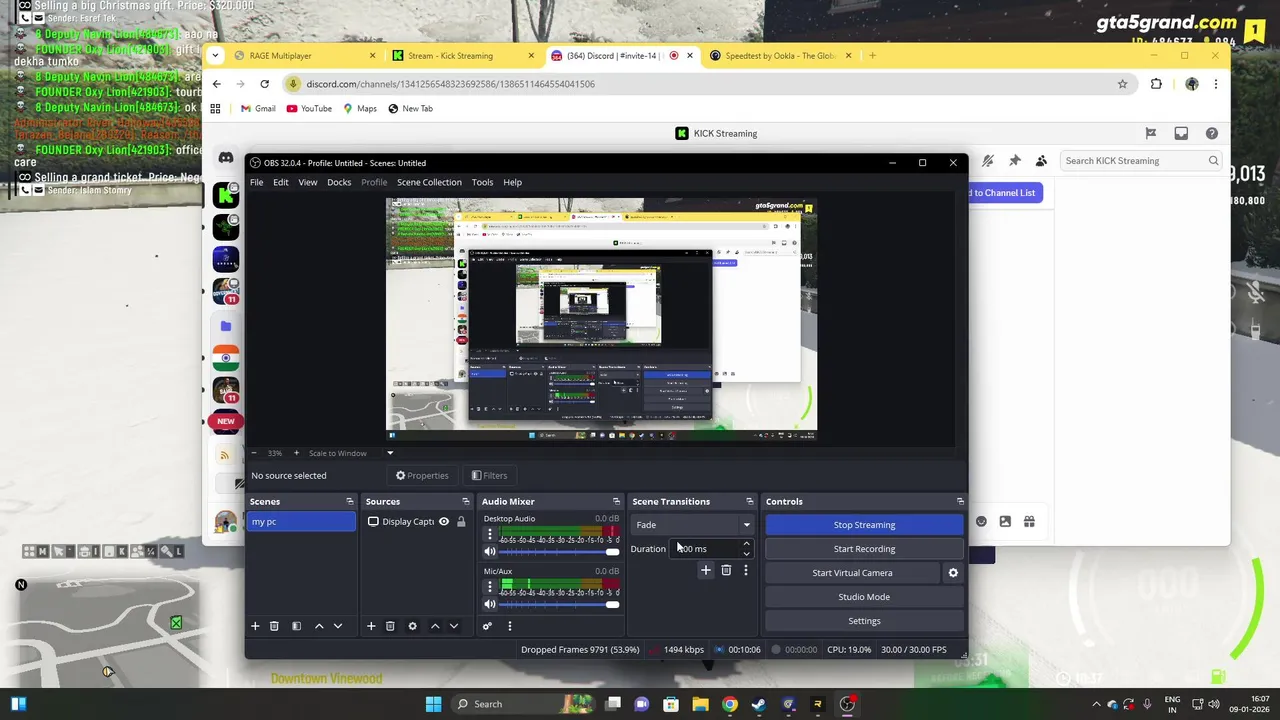Open transition three-dot properties menu
The height and width of the screenshot is (720, 1280).
745,570
